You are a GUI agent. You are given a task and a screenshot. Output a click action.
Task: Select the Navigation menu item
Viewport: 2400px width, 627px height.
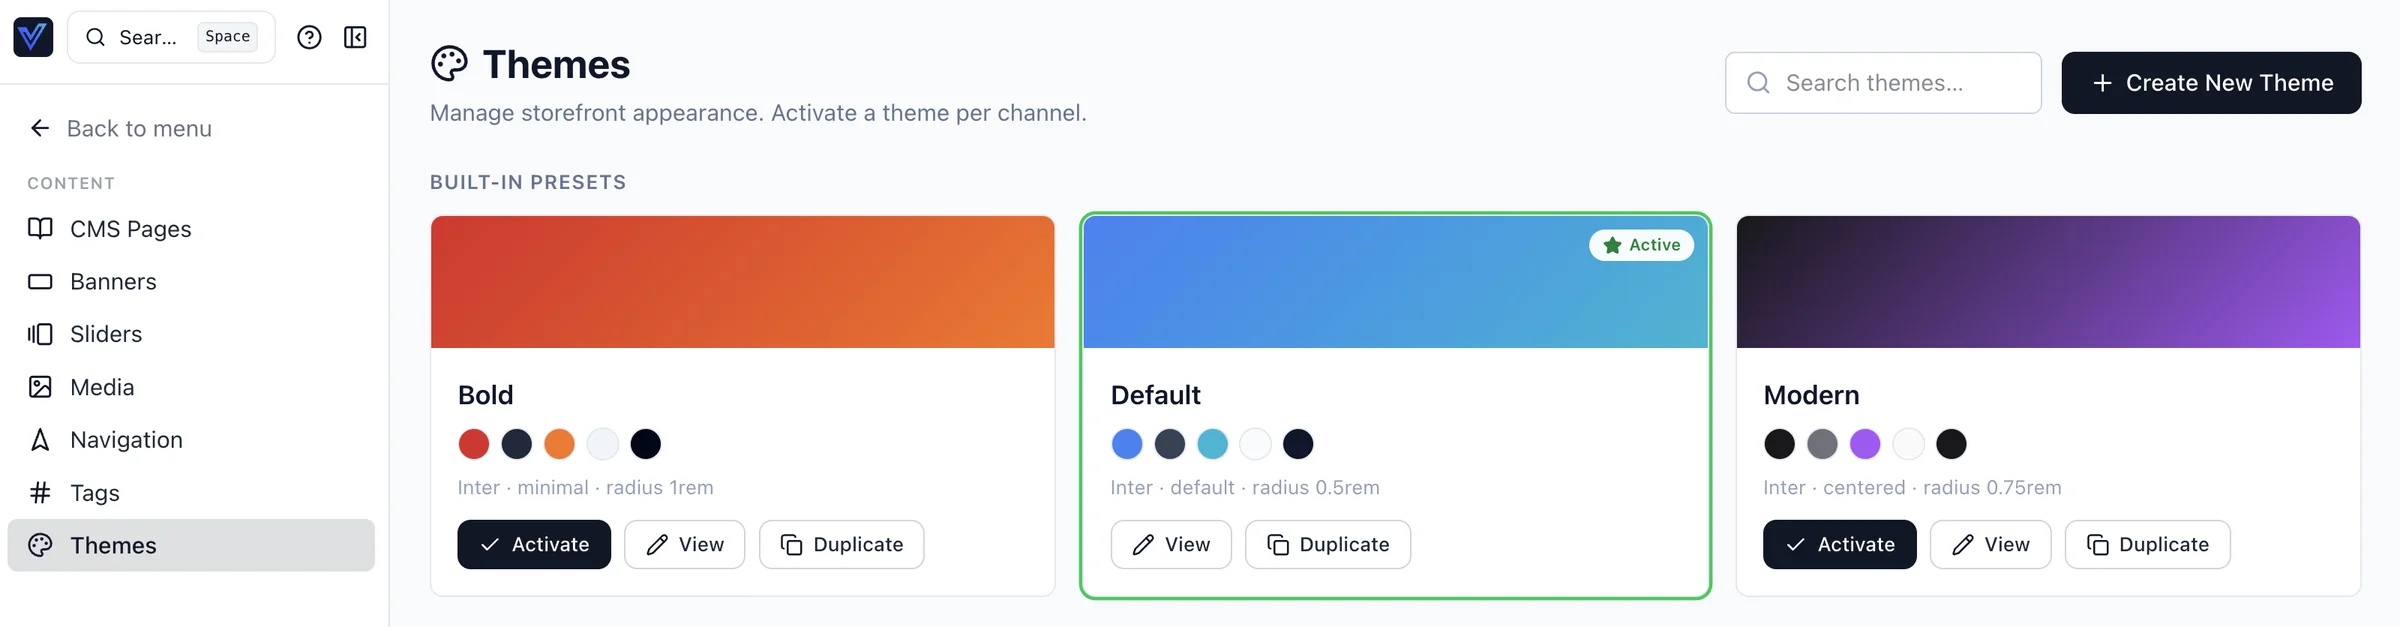point(126,440)
